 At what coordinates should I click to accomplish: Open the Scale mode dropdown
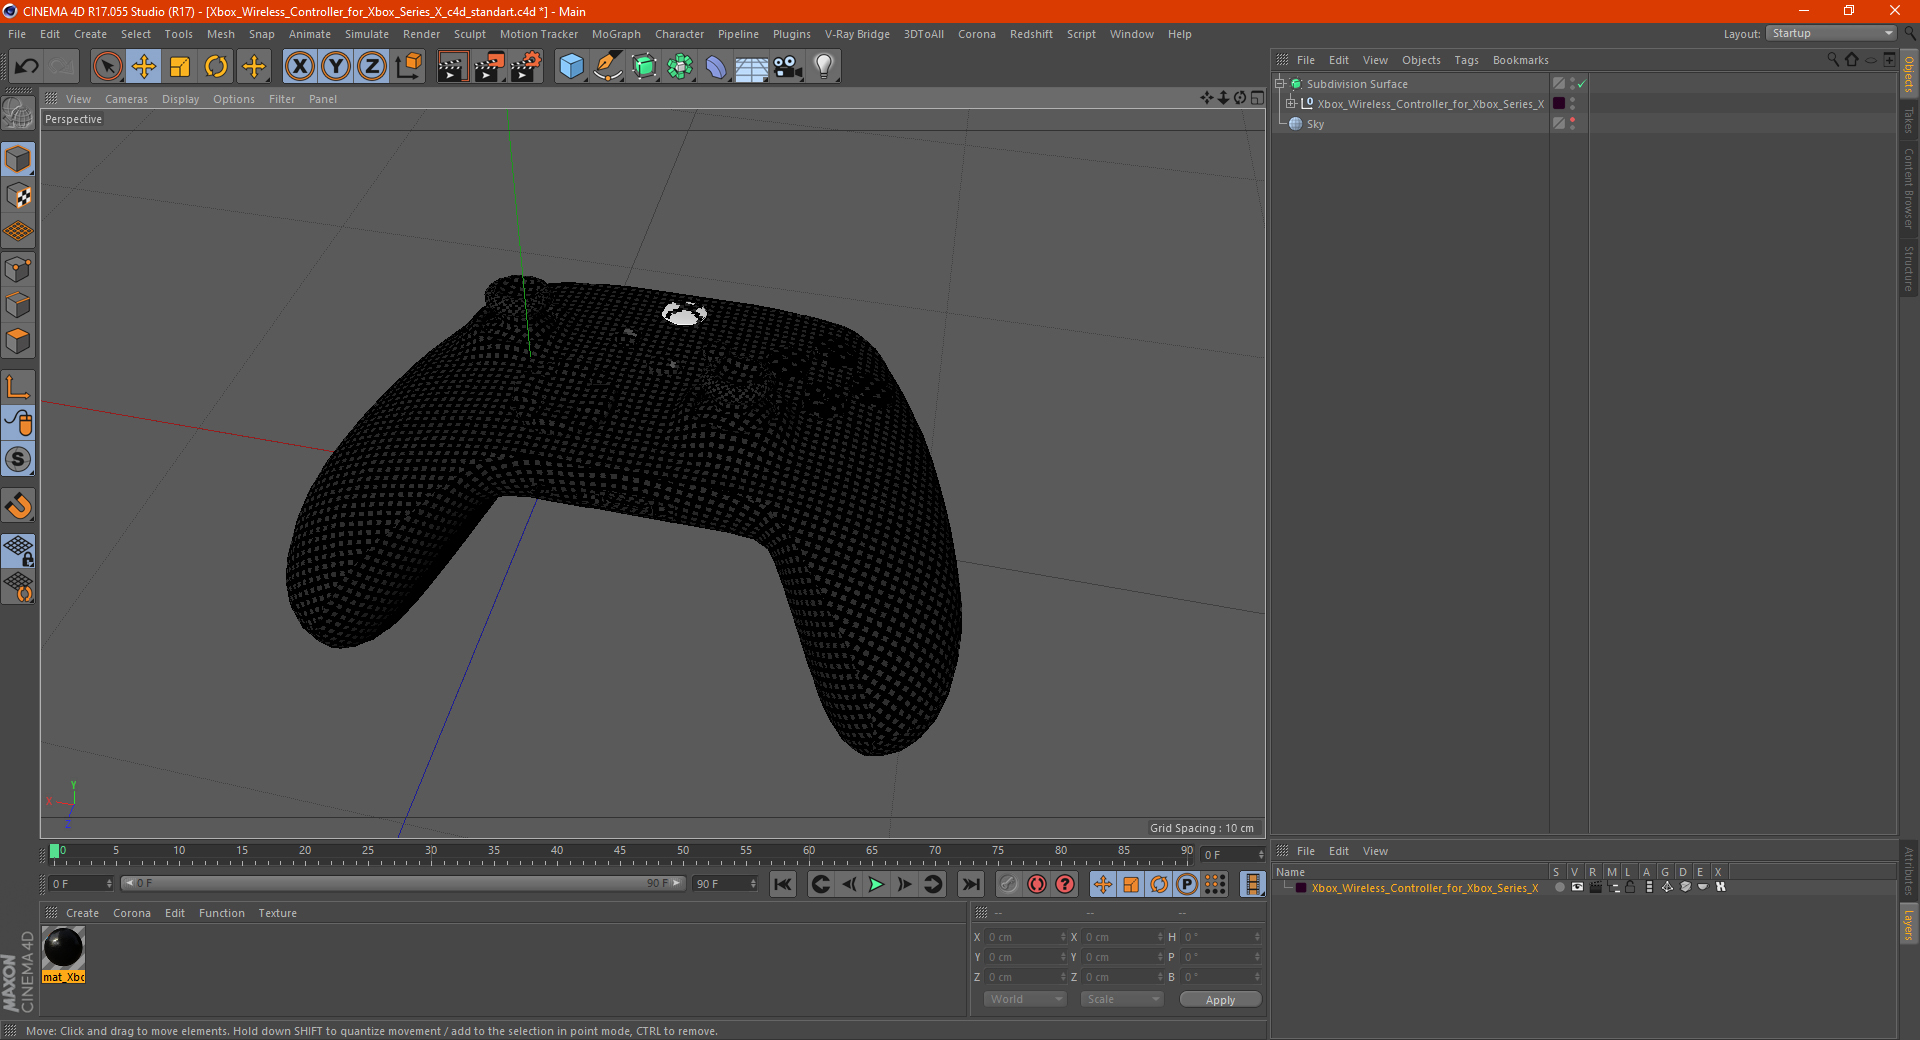coord(1122,999)
